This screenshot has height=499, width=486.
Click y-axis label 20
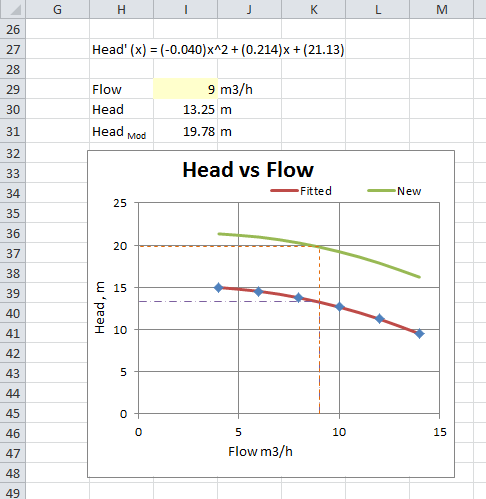tap(120, 246)
